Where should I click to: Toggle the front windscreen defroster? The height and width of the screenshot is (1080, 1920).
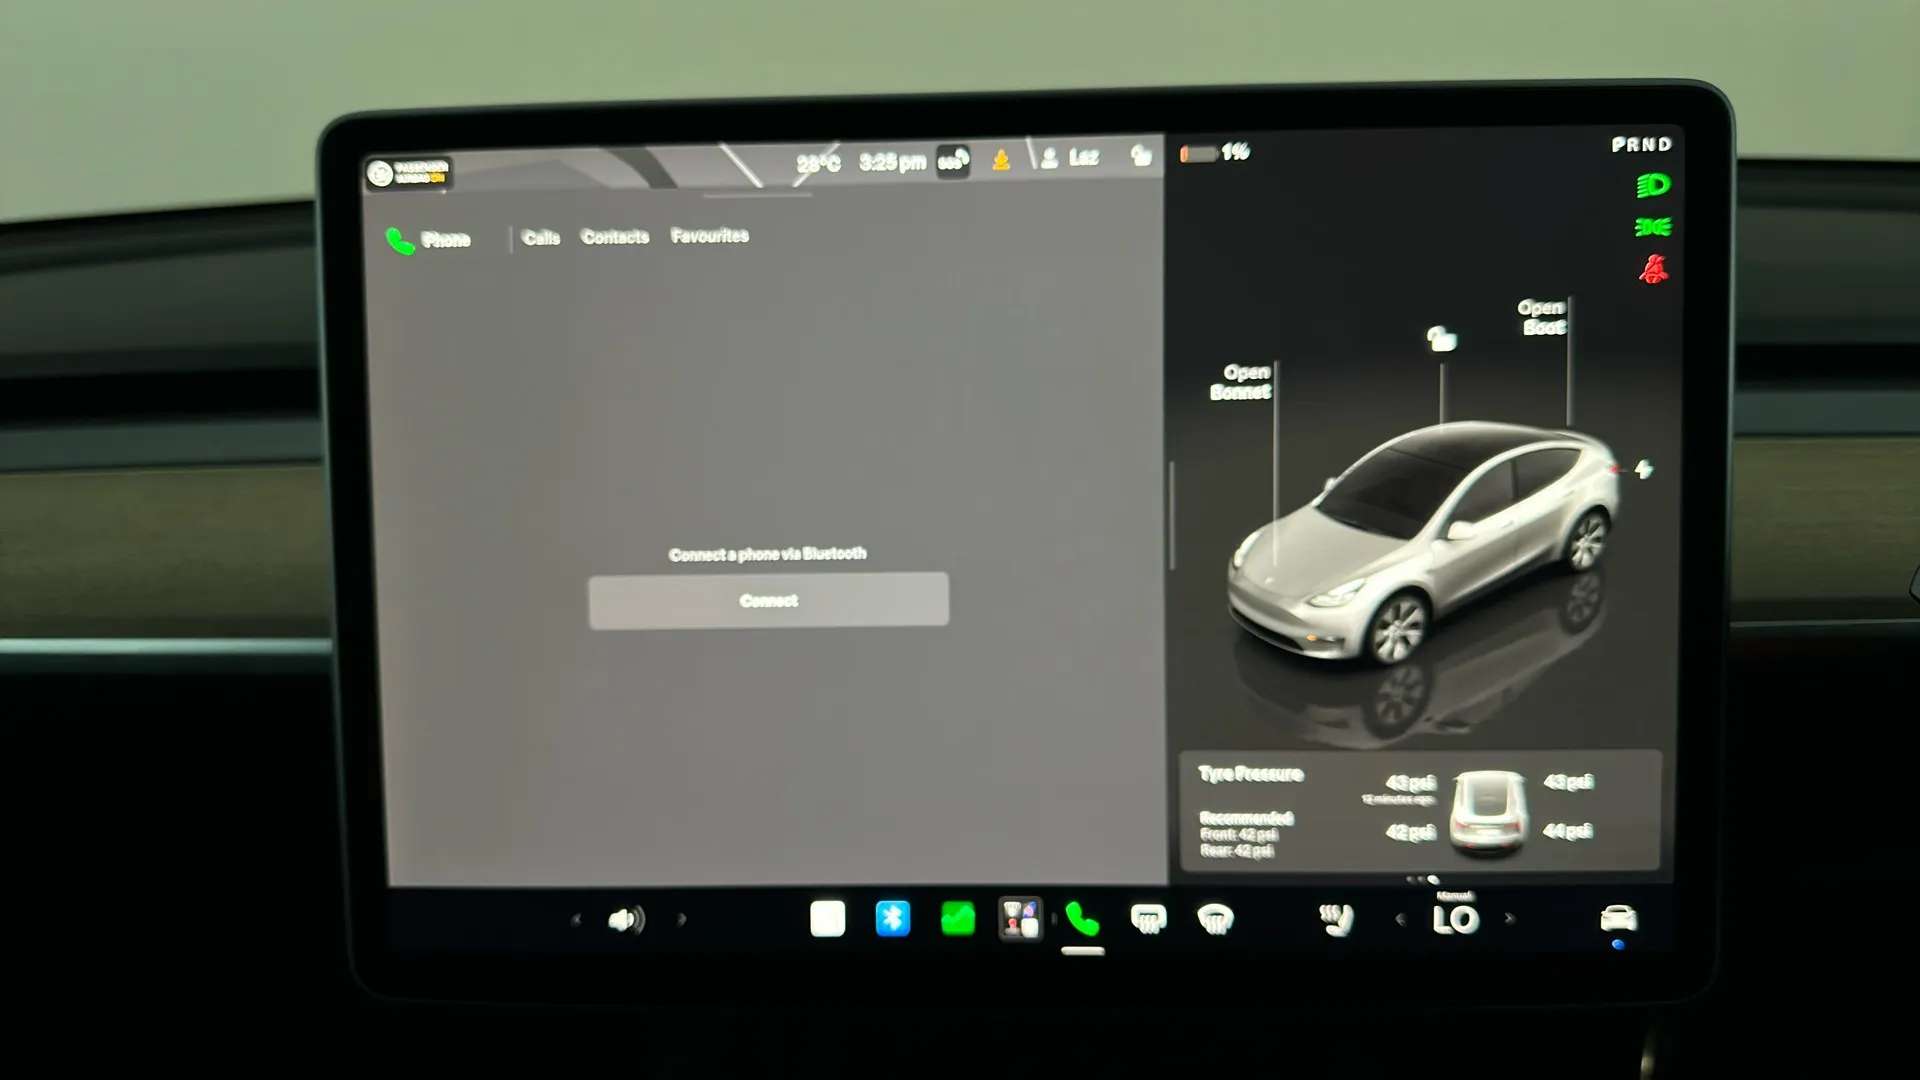(1215, 918)
